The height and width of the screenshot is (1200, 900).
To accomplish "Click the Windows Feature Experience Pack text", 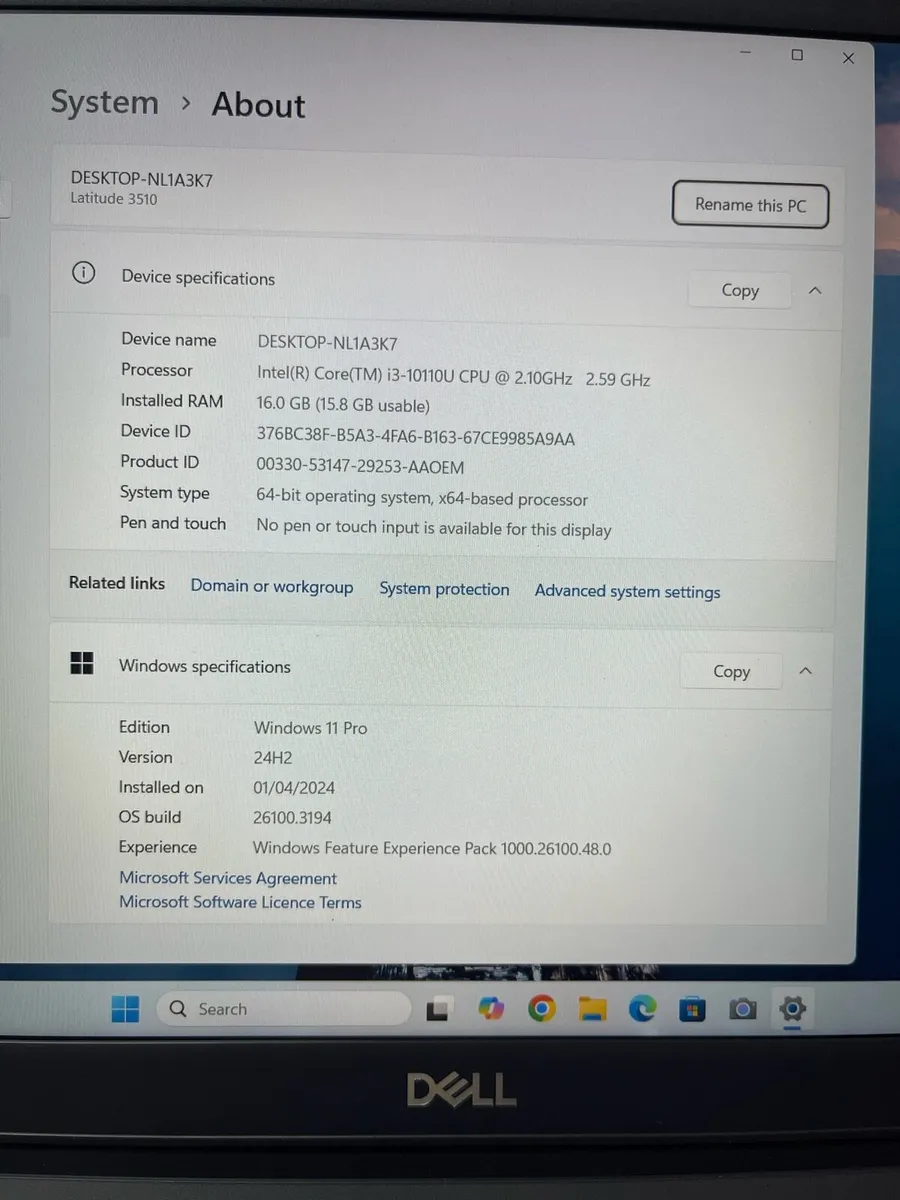I will (432, 849).
